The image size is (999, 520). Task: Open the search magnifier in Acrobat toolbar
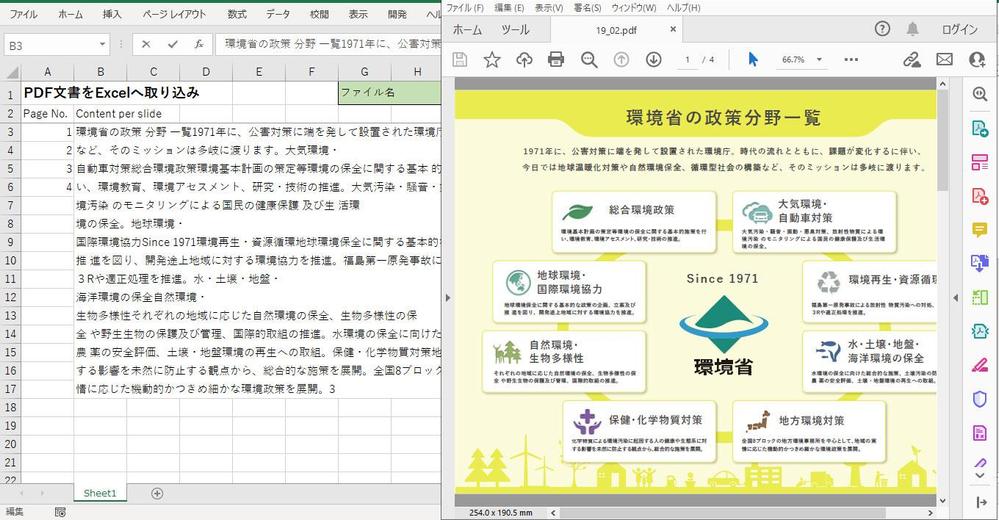pos(589,60)
